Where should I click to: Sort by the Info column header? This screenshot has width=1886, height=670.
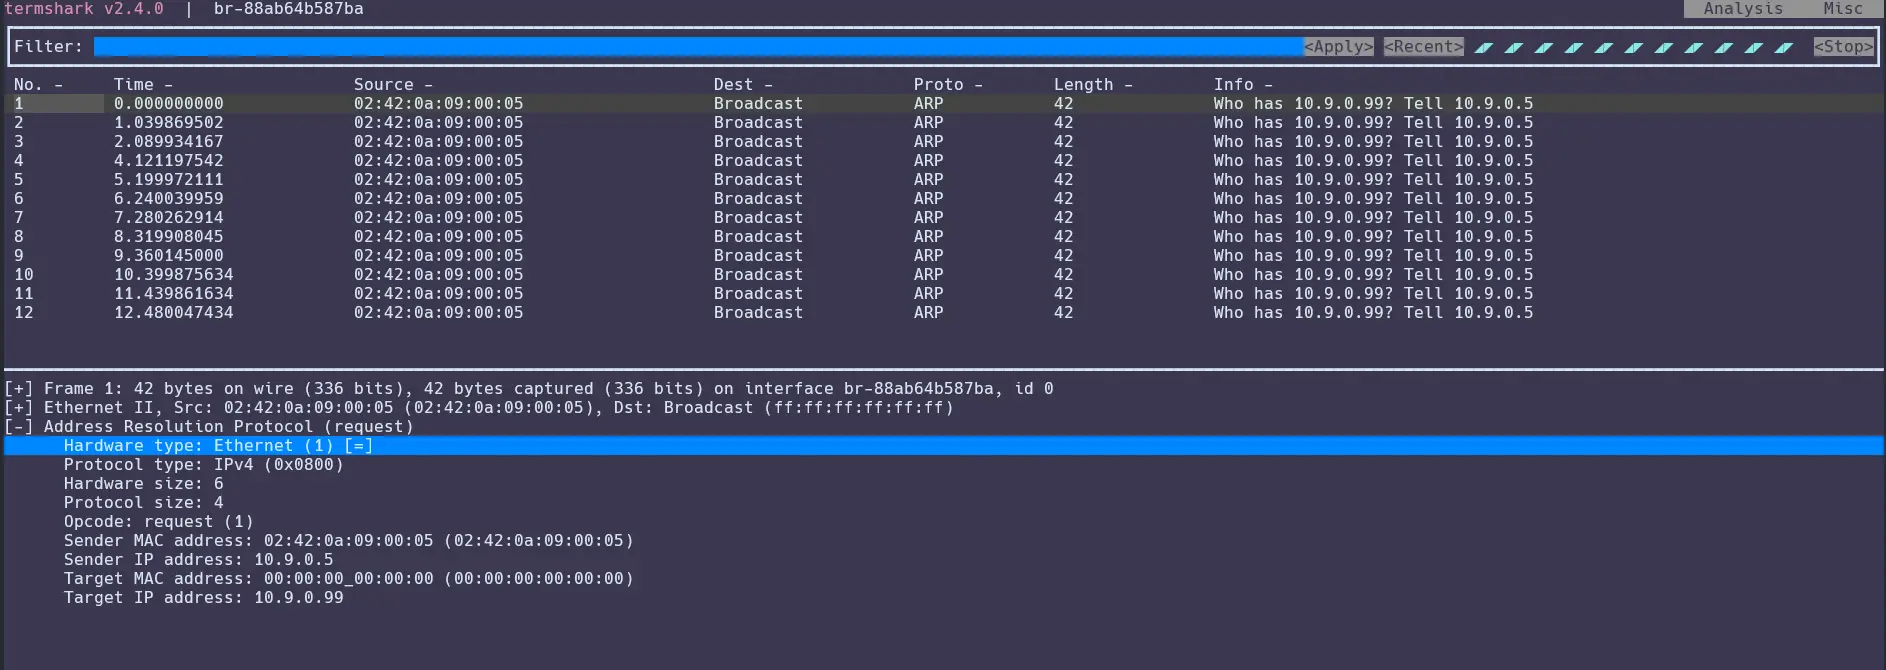1243,85
